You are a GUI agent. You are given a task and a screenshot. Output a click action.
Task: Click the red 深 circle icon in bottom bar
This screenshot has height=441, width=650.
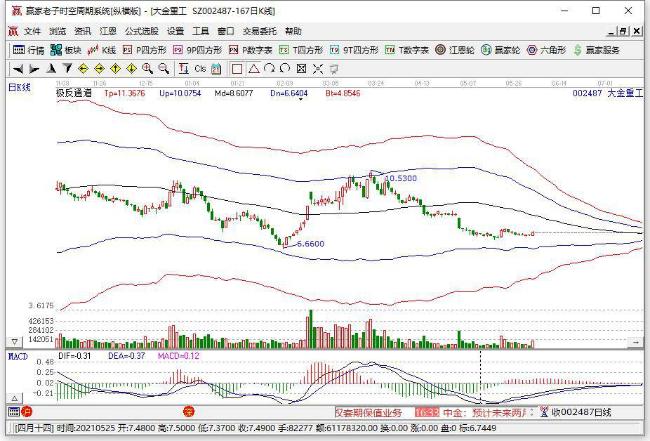coord(189,412)
